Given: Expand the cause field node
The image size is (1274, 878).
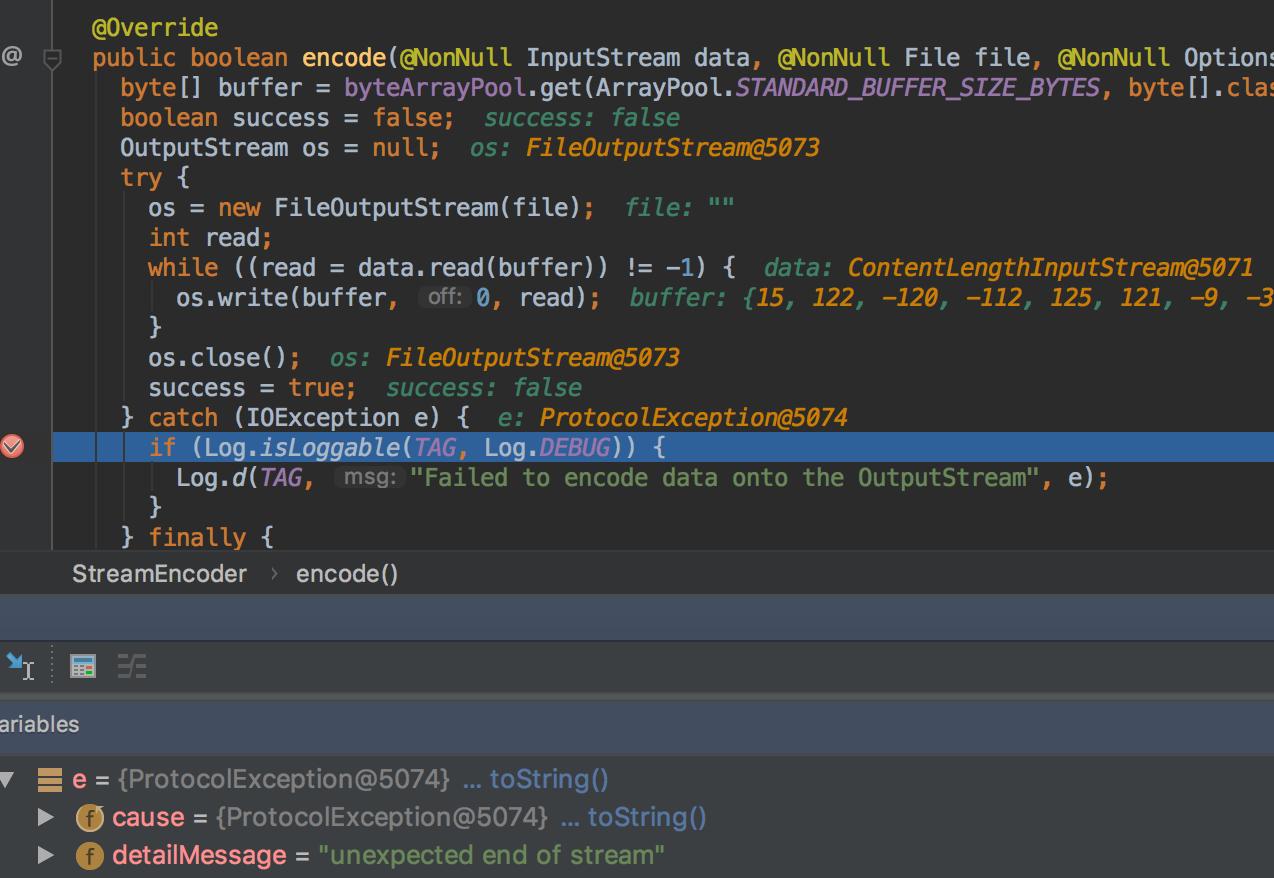Looking at the screenshot, I should coord(45,818).
